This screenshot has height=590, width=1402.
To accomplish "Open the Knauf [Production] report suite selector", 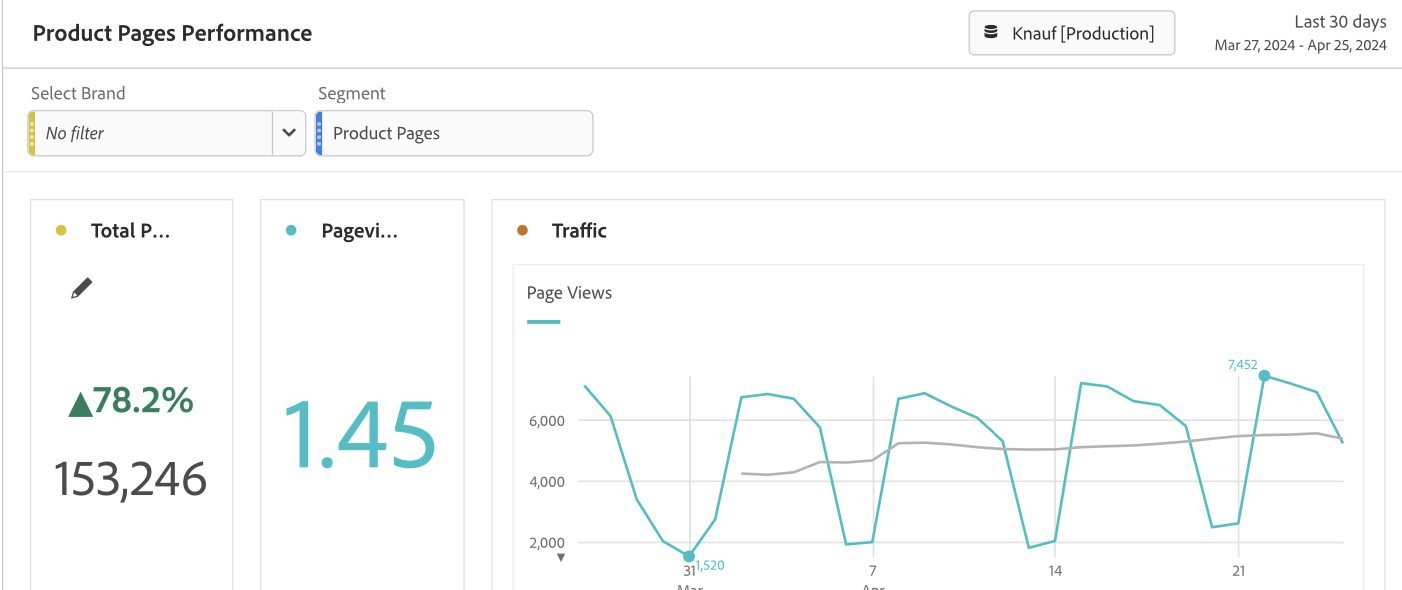I will pyautogui.click(x=1071, y=33).
